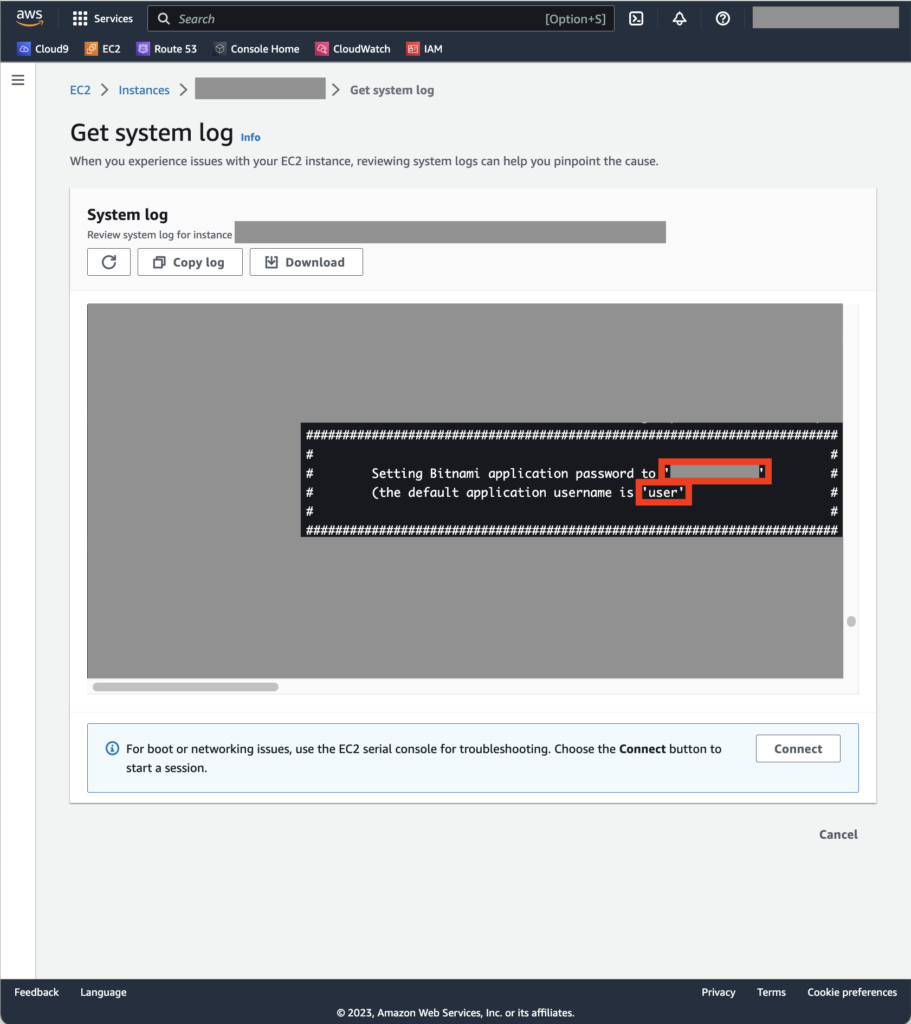Download the system log

tap(306, 262)
